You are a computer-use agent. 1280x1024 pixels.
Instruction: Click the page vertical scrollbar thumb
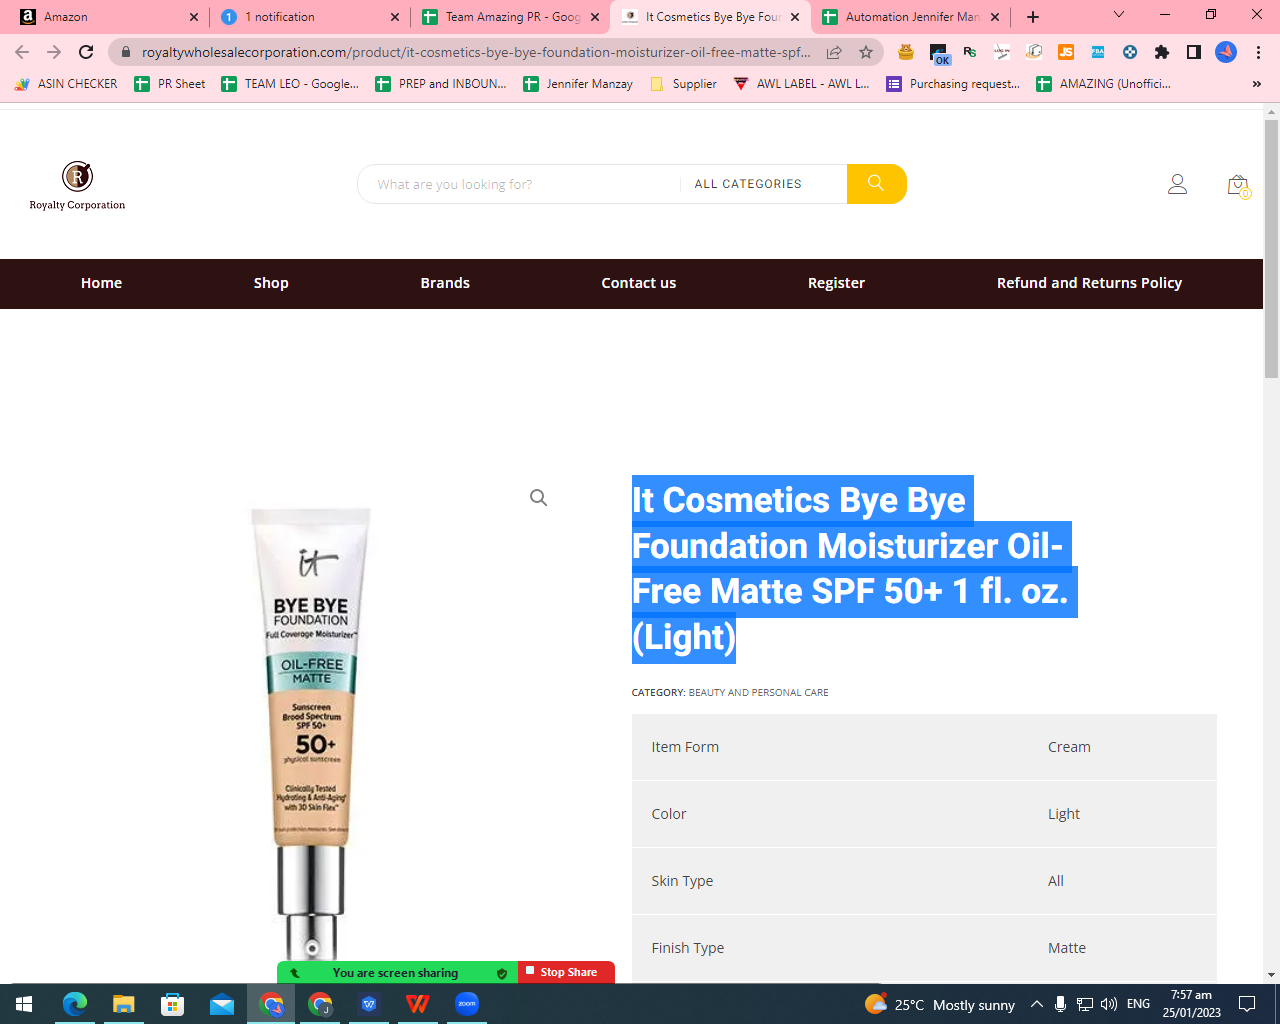[1271, 249]
